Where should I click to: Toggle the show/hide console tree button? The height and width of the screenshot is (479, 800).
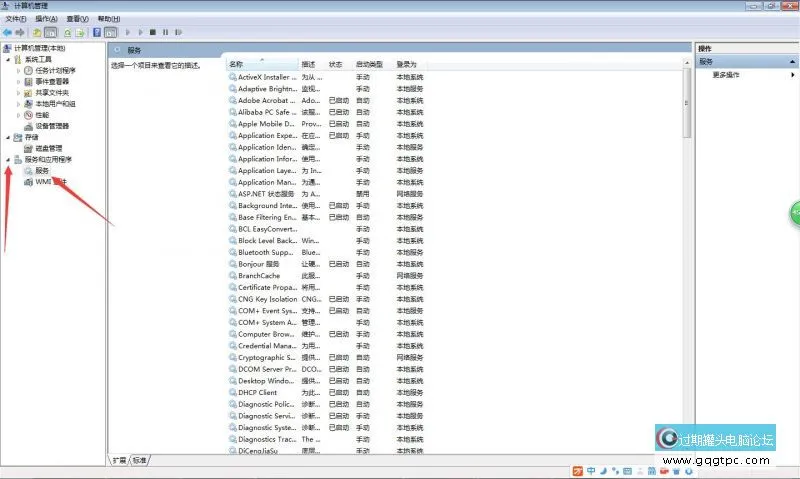[51, 32]
